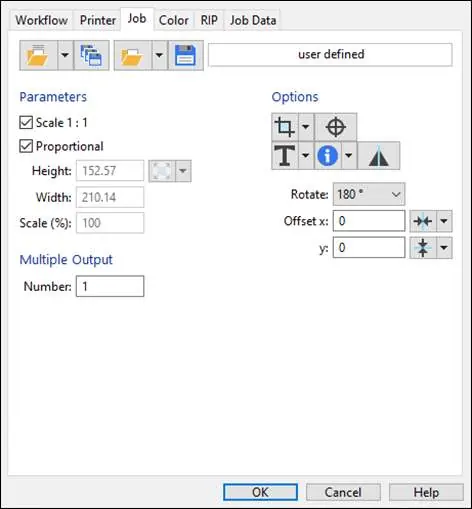Open dropdown next to horizontal center icon
This screenshot has width=472, height=509.
coord(444,221)
